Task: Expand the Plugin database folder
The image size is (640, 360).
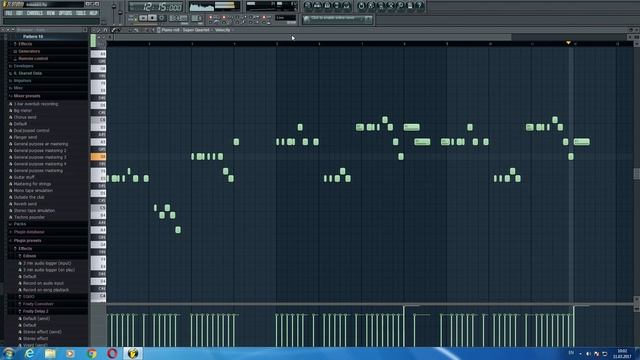Action: click(29, 232)
